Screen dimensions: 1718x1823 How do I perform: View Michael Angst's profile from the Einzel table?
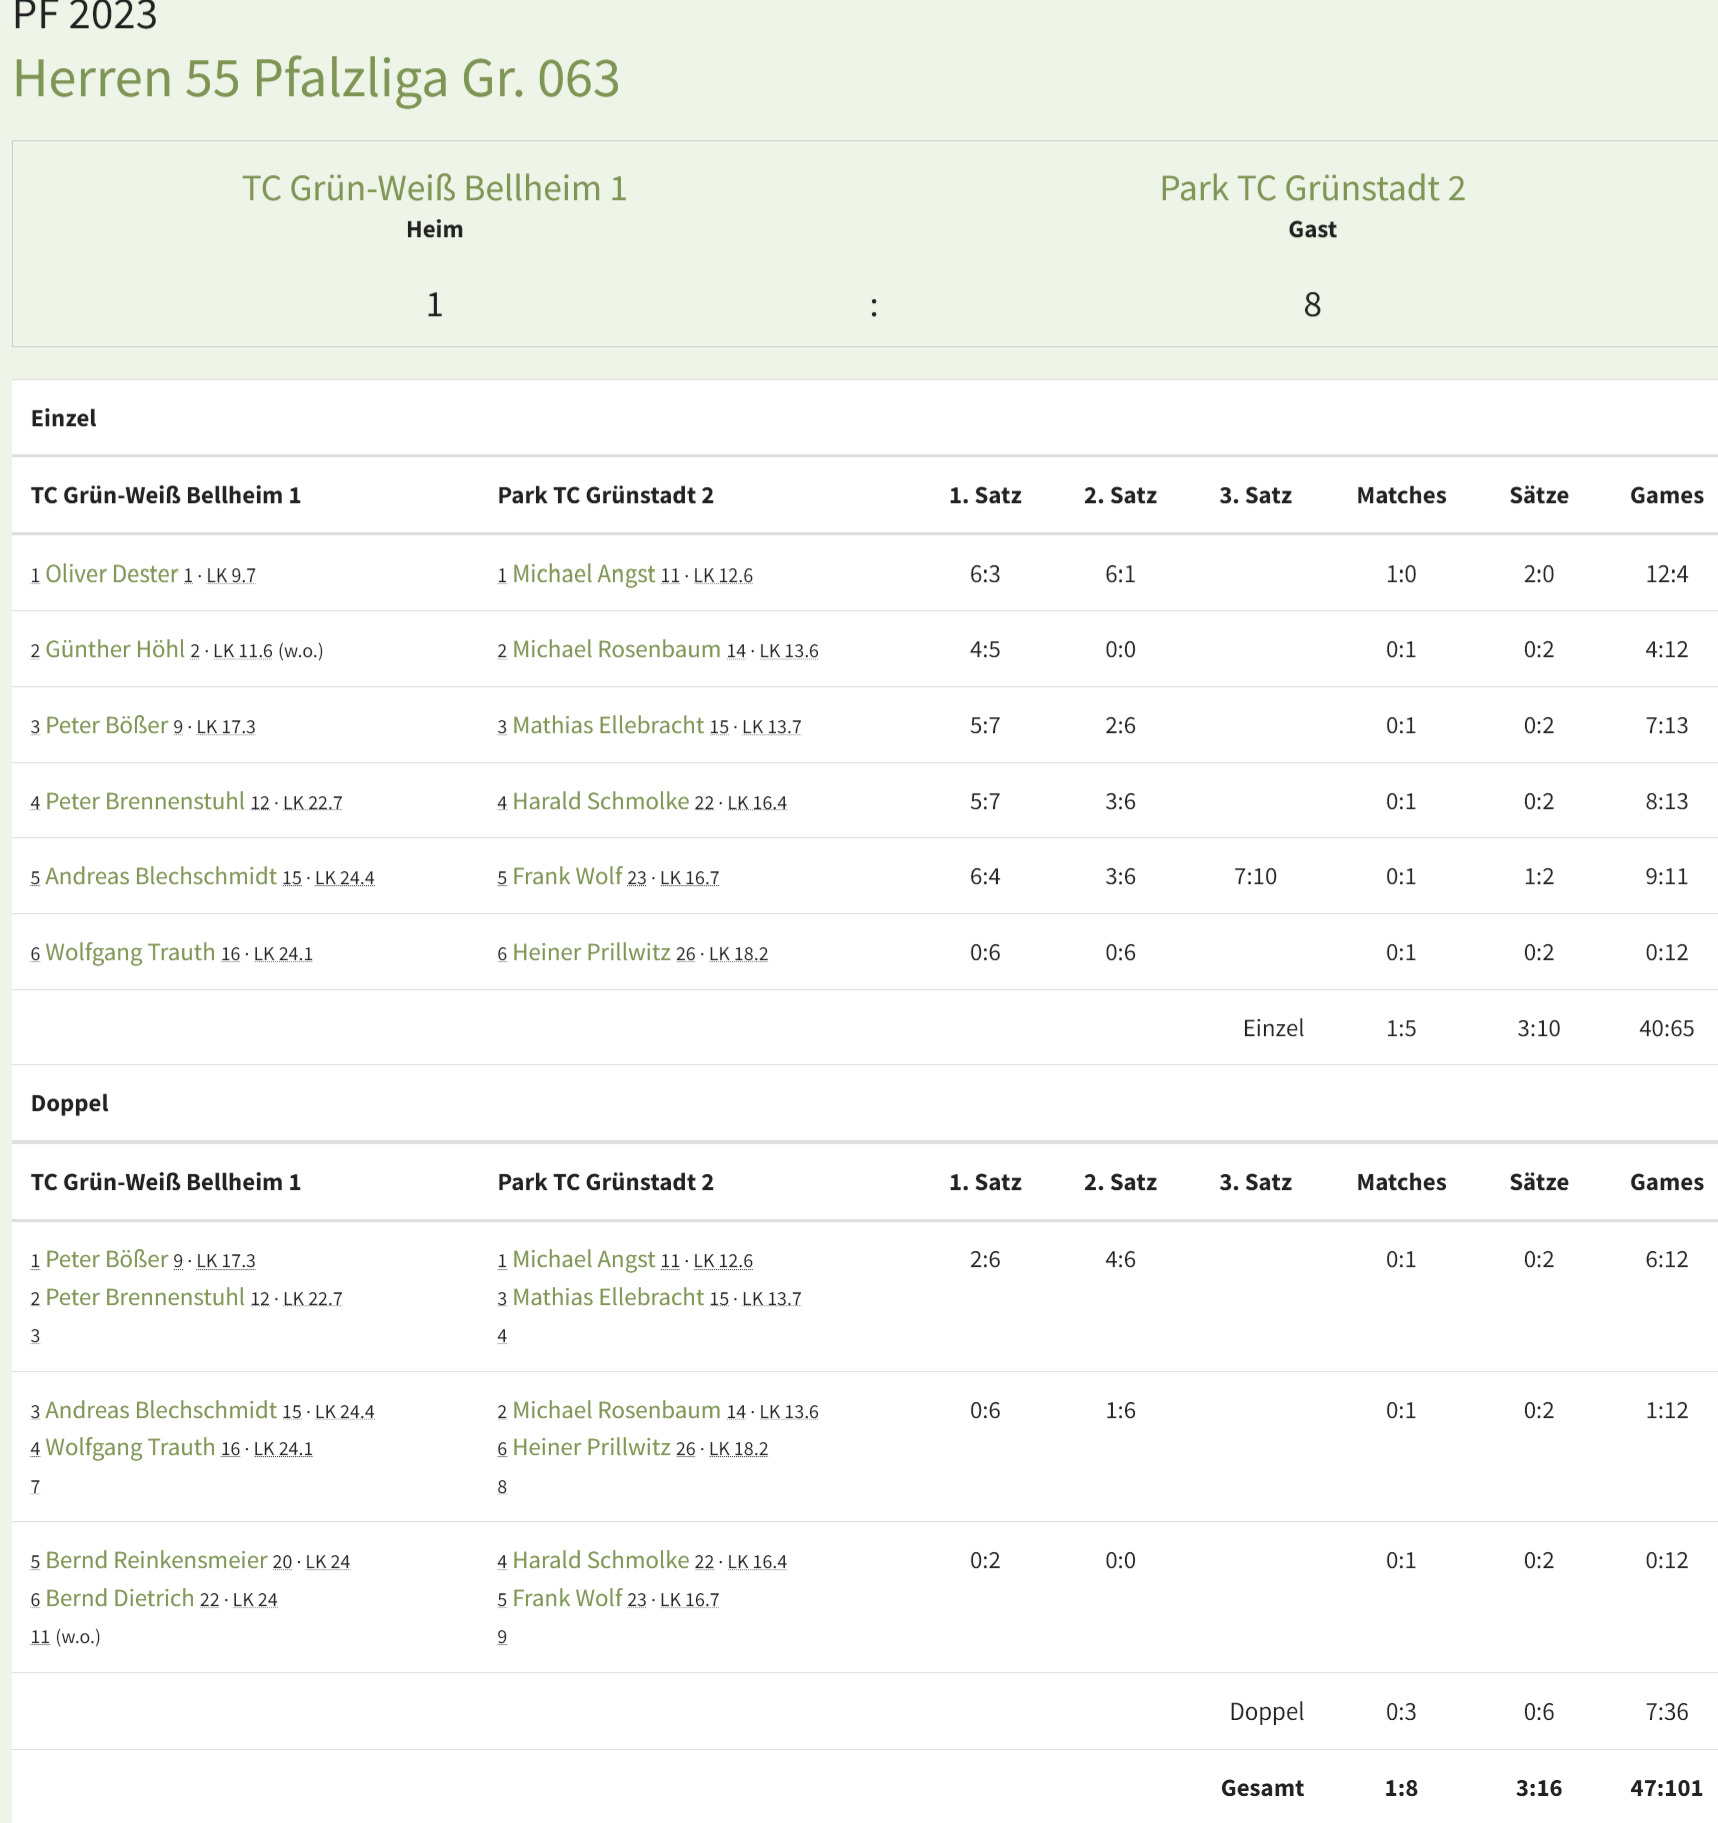[583, 574]
